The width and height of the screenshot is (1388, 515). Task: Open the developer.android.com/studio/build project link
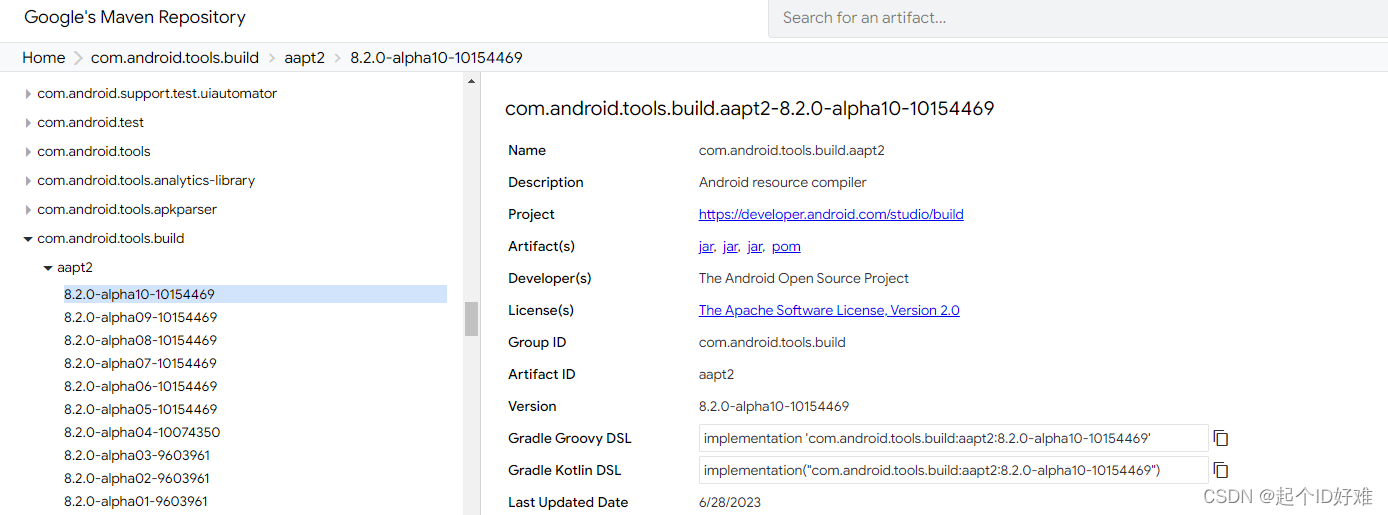tap(831, 214)
